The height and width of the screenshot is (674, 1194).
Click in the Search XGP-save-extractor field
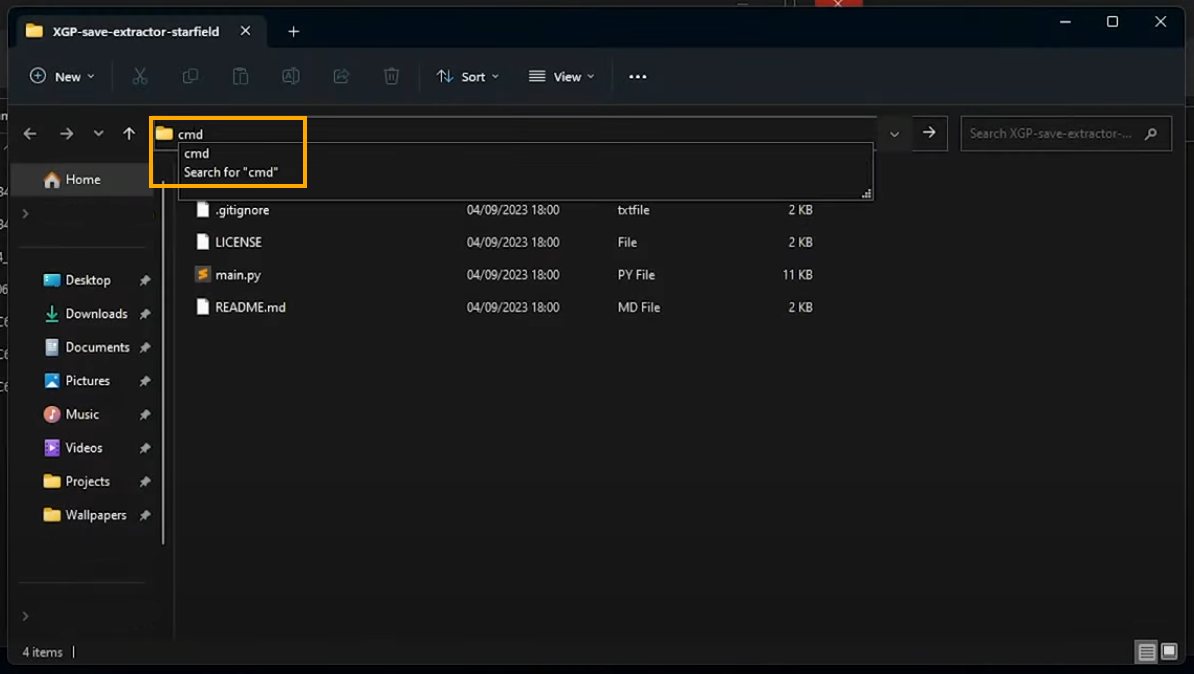(1065, 133)
